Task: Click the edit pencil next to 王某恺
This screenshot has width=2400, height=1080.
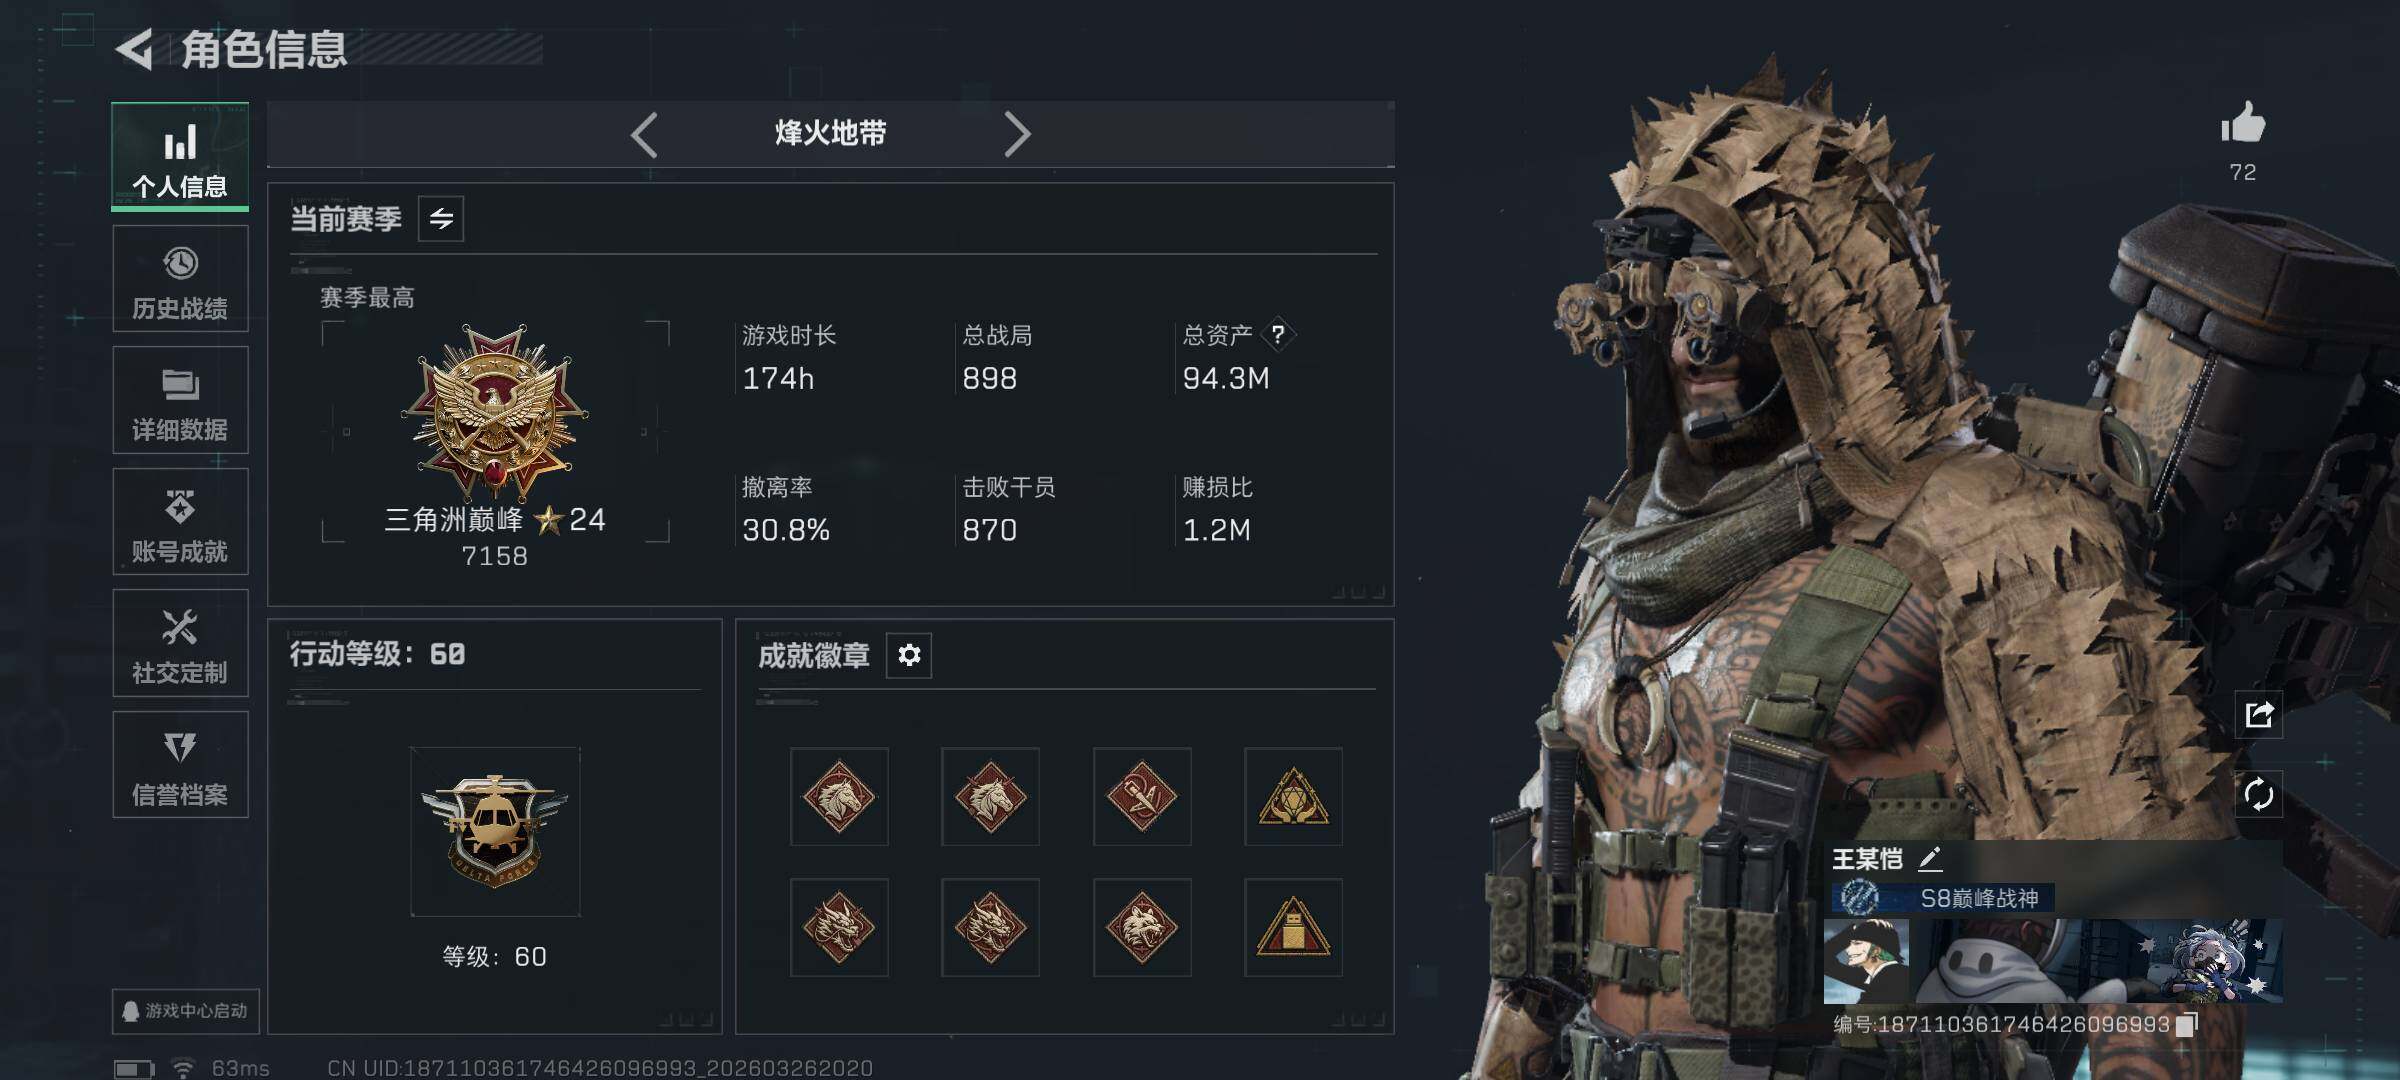Action: [x=1930, y=858]
